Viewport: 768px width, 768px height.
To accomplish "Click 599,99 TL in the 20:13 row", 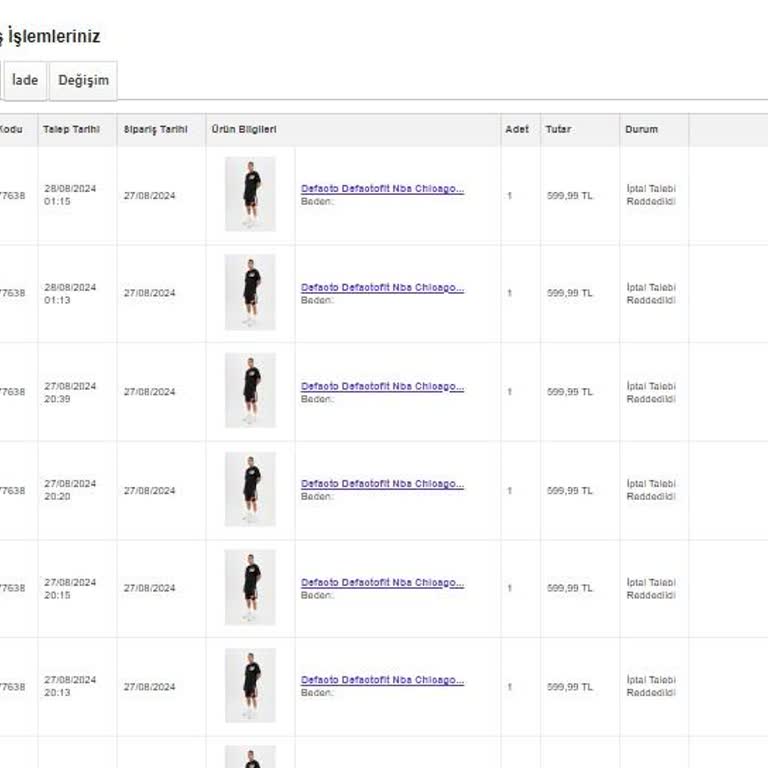I will click(570, 687).
